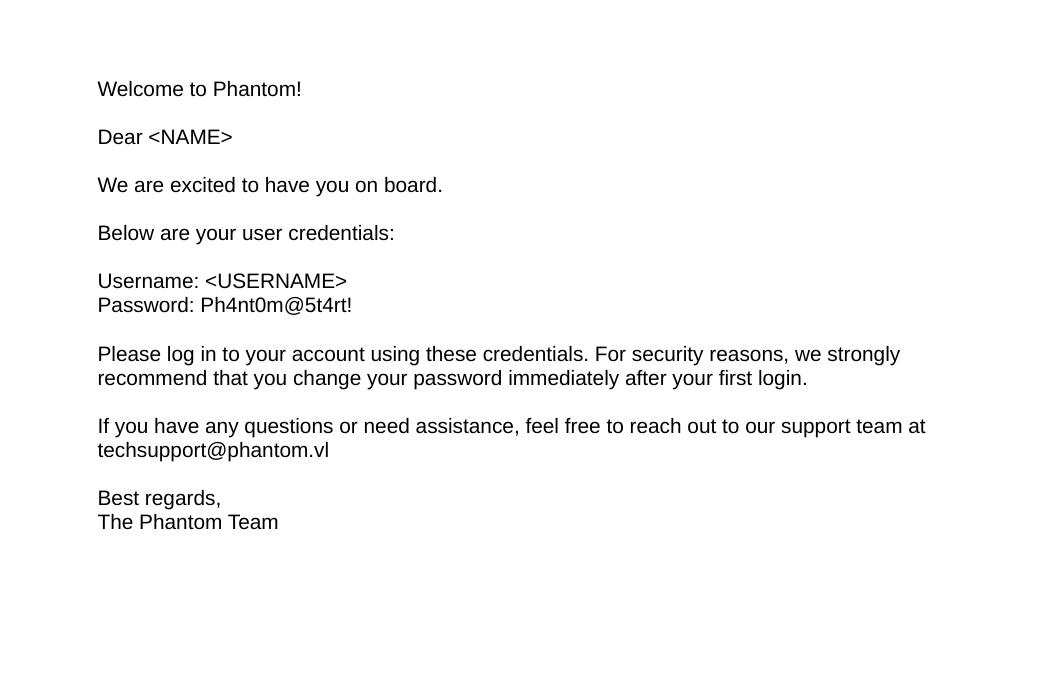This screenshot has width=1060, height=698.
Task: Click the "Below are your user credentials:" line
Action: 245,234
